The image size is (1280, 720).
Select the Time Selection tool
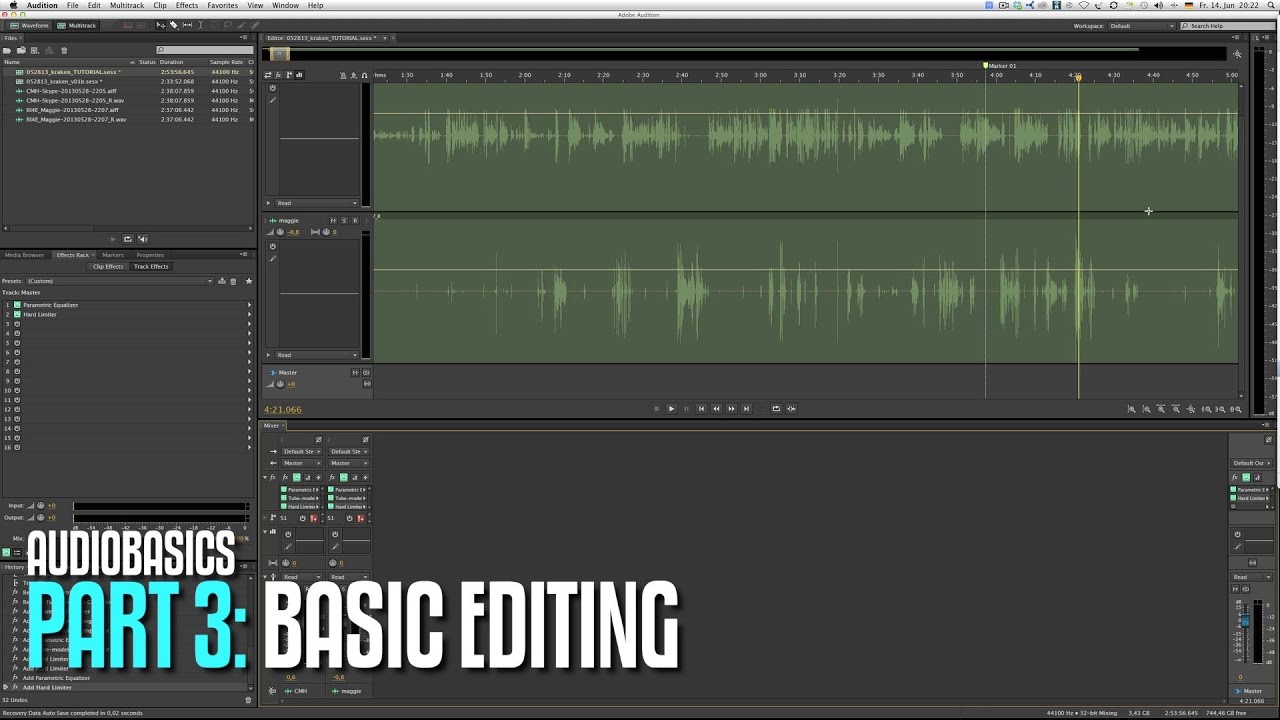coord(200,25)
